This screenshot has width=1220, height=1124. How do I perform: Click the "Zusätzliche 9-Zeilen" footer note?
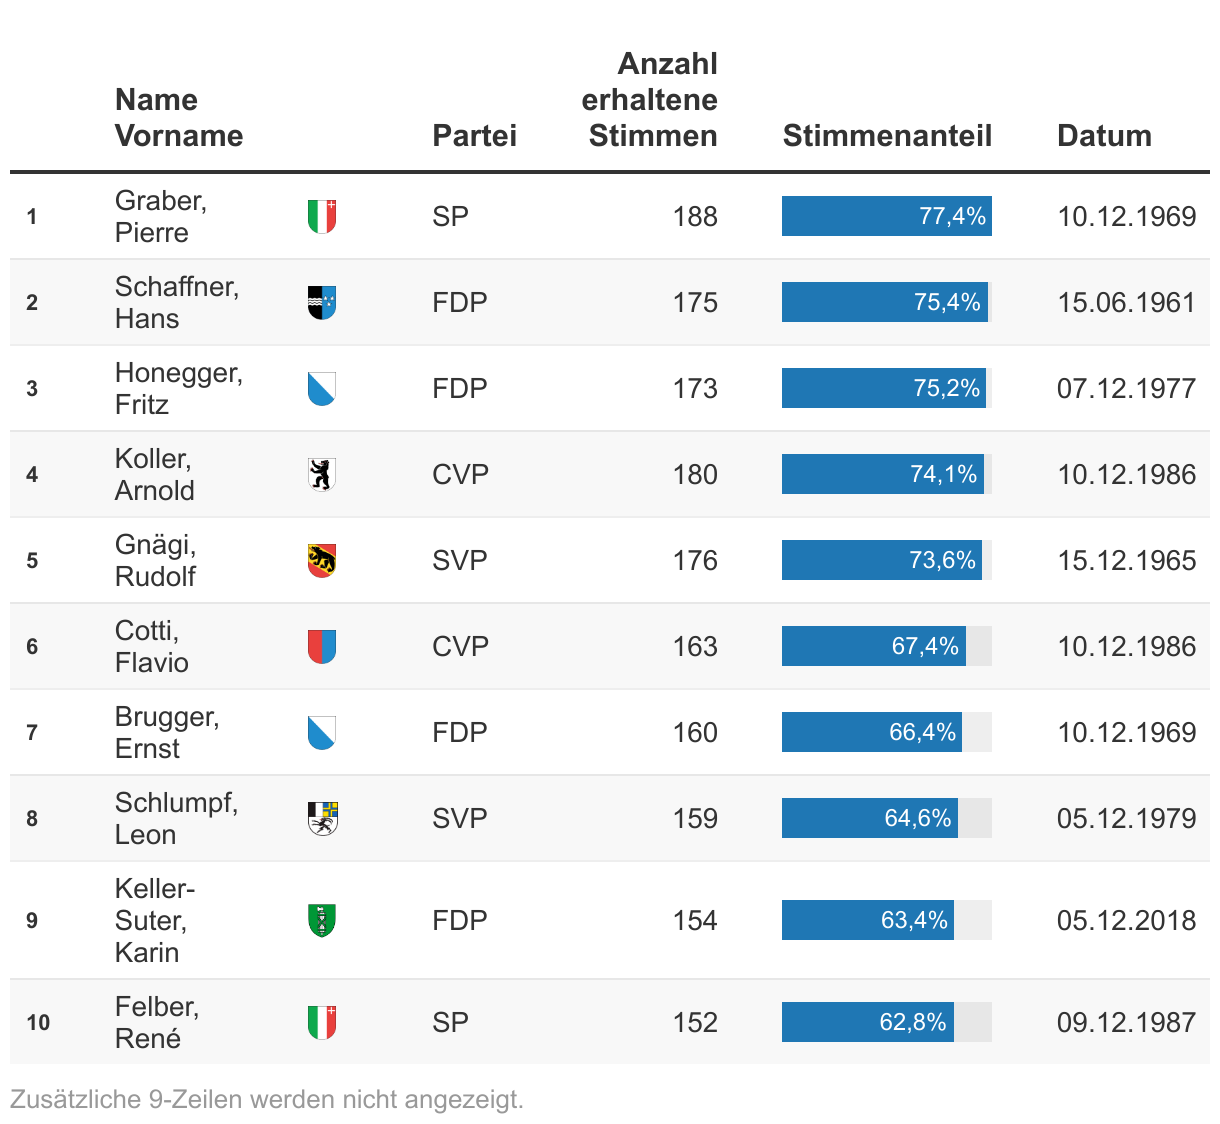[x=267, y=1099]
